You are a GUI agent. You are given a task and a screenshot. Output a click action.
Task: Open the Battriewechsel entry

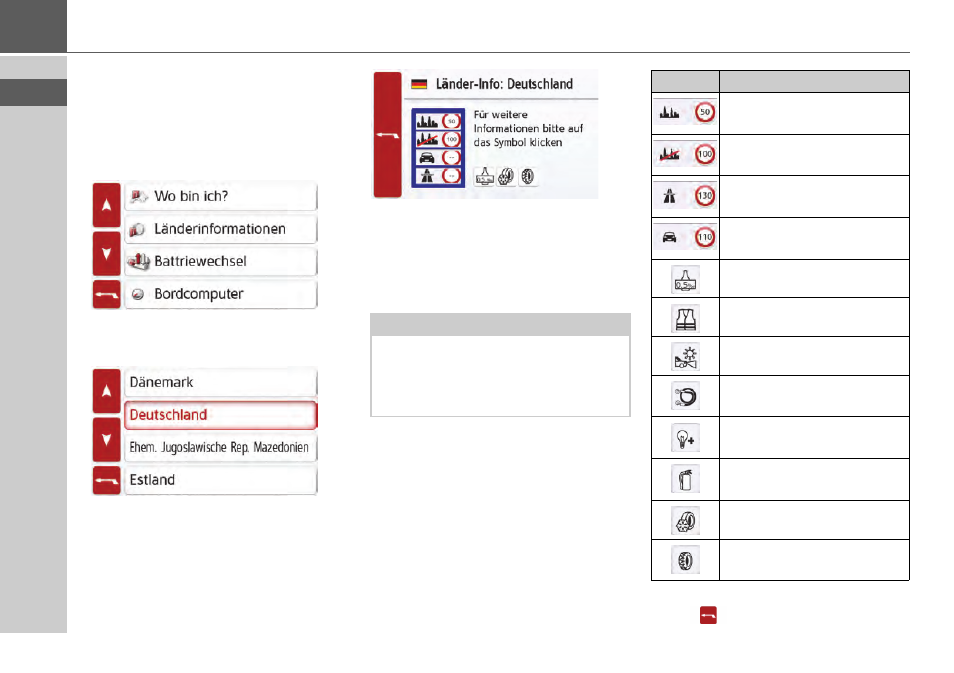(220, 262)
